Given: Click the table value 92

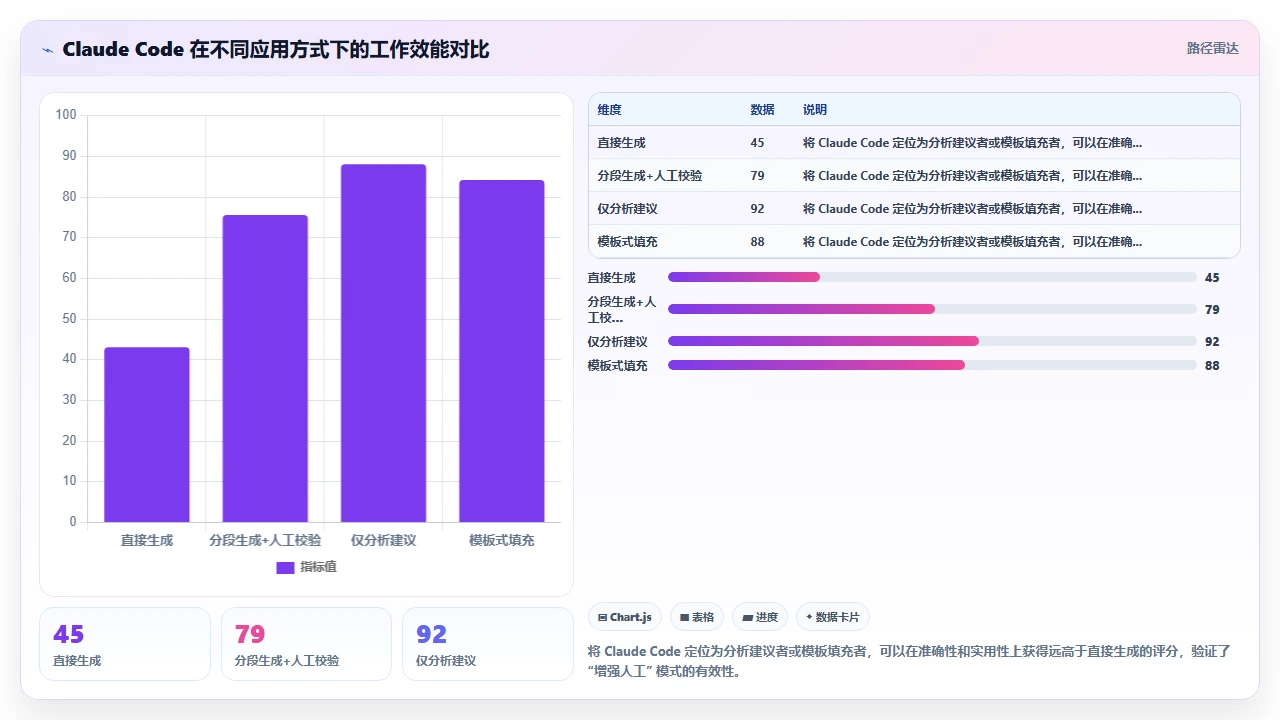Looking at the screenshot, I should [x=757, y=209].
